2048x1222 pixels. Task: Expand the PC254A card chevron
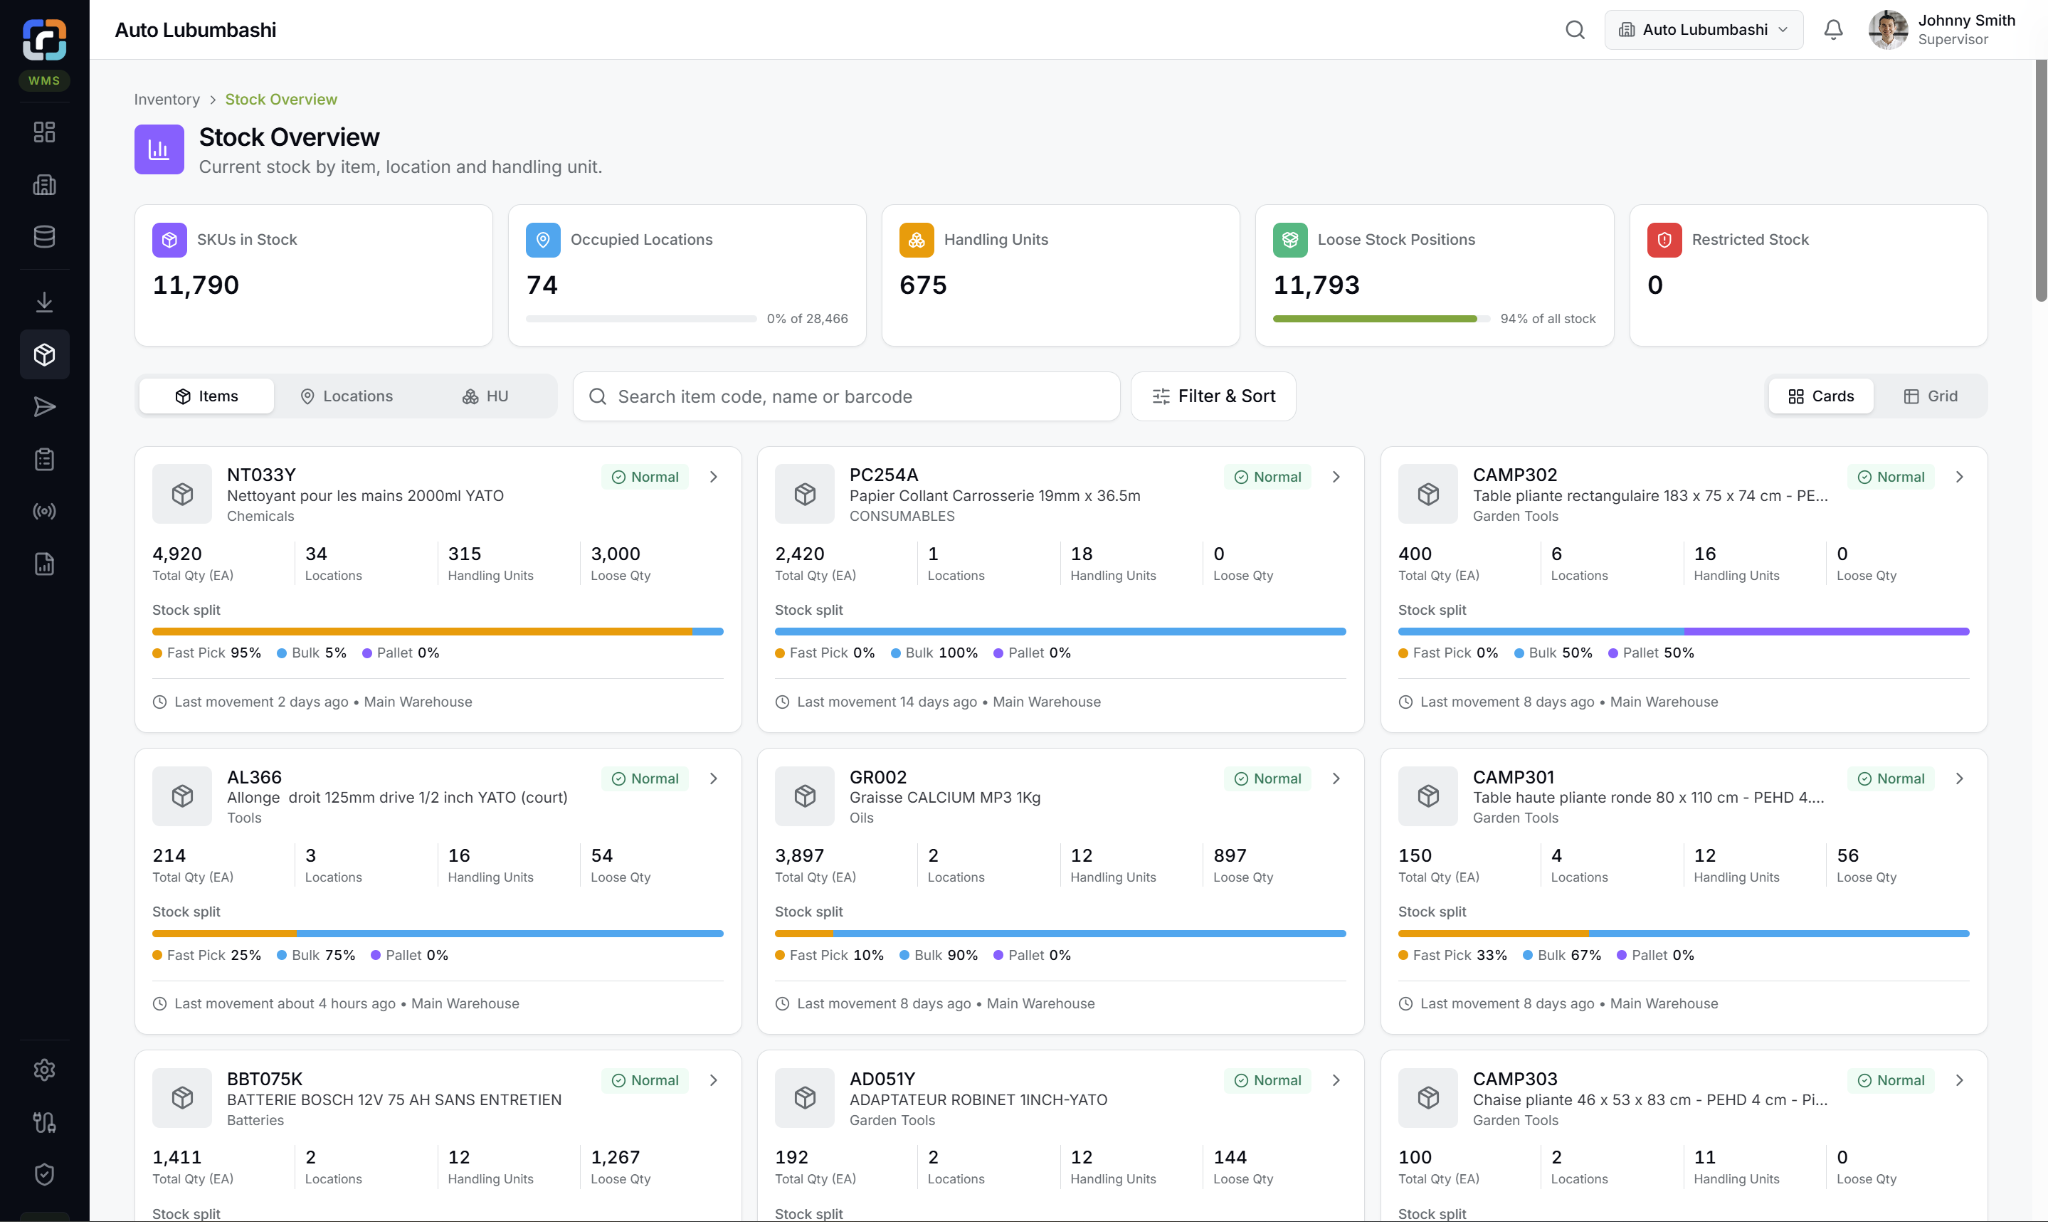pyautogui.click(x=1336, y=477)
